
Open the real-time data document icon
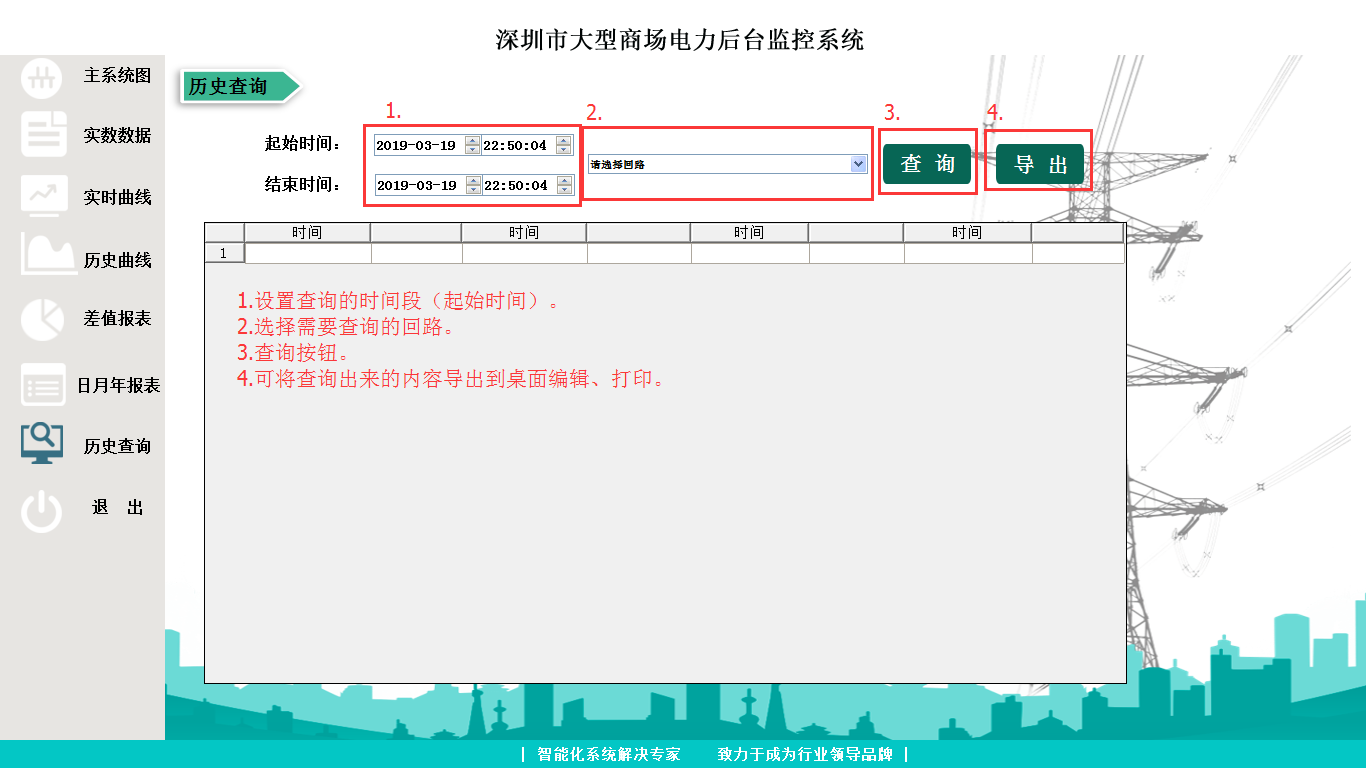coord(43,135)
